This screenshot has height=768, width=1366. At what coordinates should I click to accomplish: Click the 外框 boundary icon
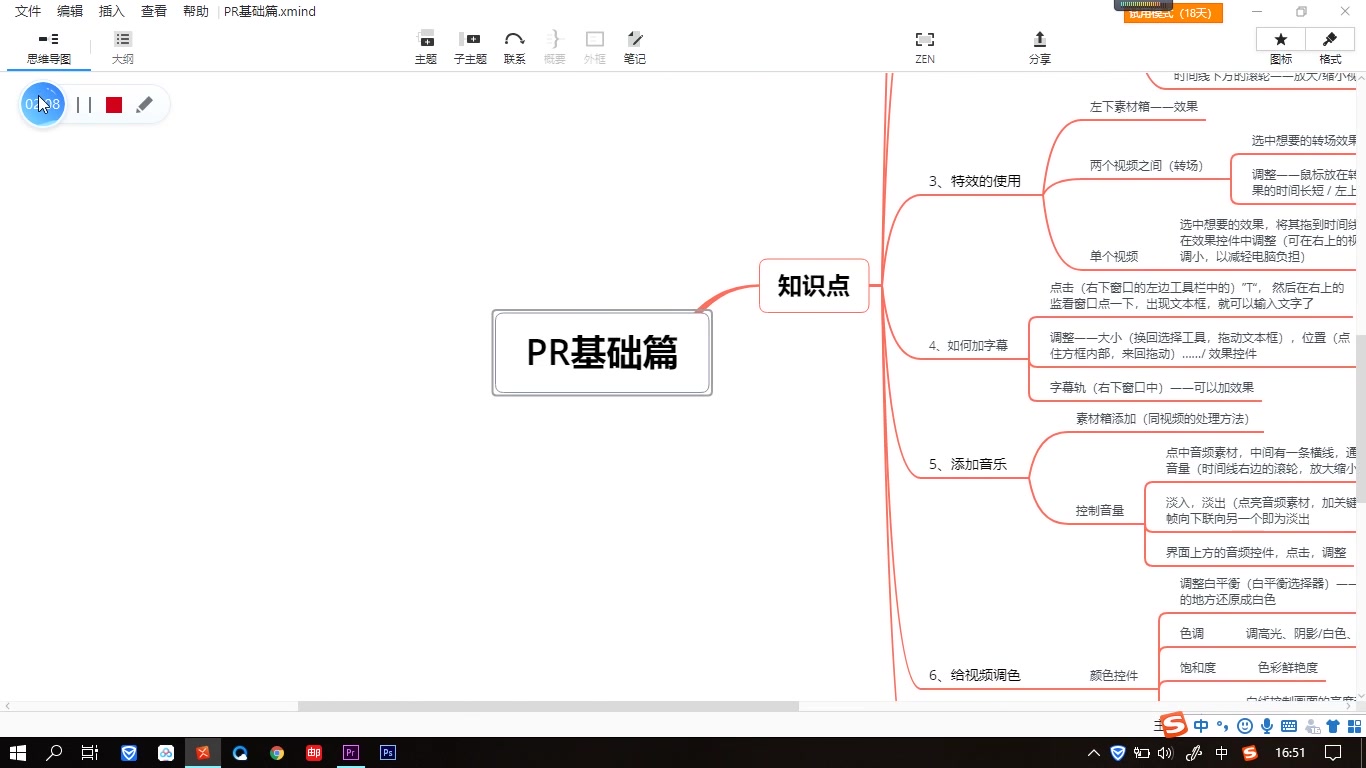[595, 47]
